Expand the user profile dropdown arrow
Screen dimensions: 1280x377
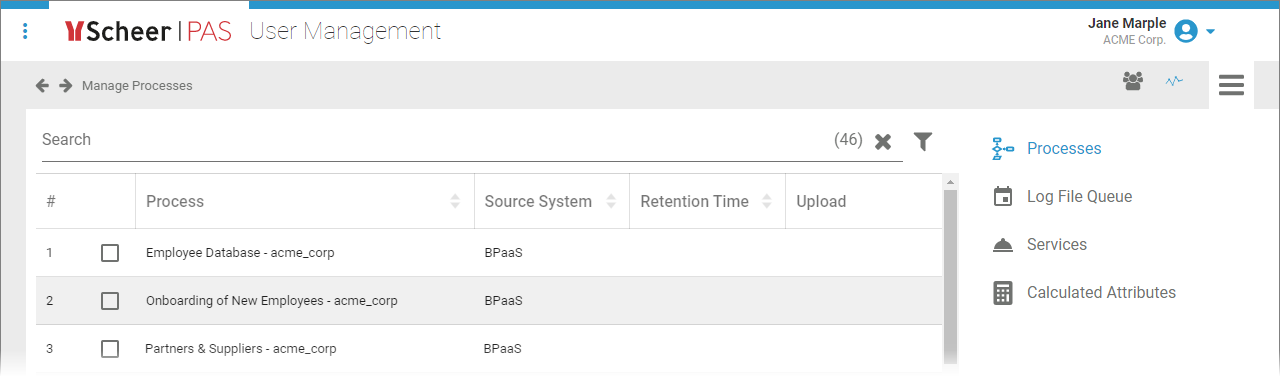pyautogui.click(x=1210, y=31)
